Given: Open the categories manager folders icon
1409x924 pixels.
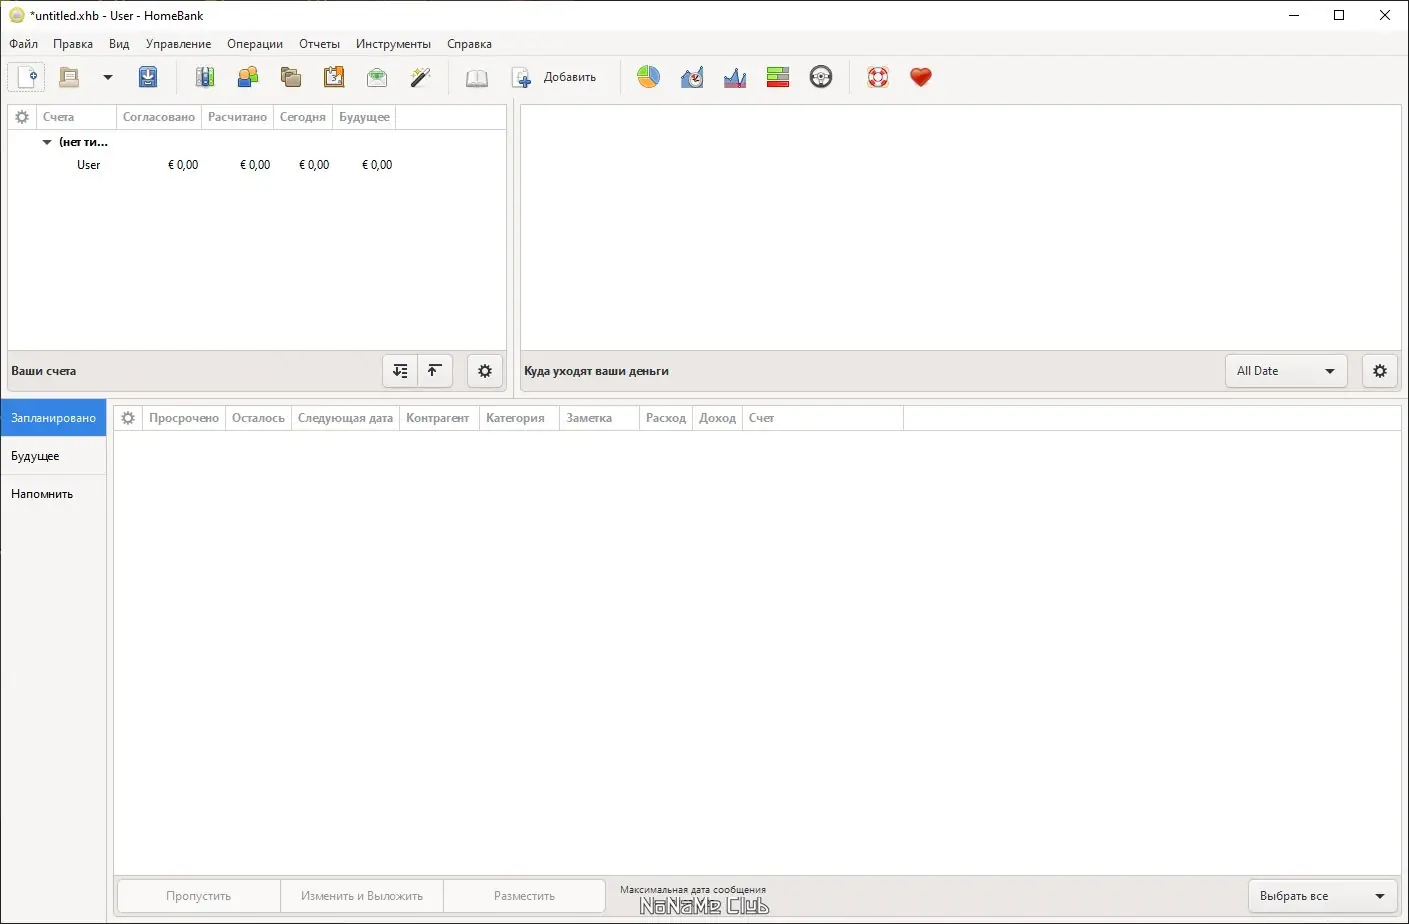Looking at the screenshot, I should pos(291,77).
